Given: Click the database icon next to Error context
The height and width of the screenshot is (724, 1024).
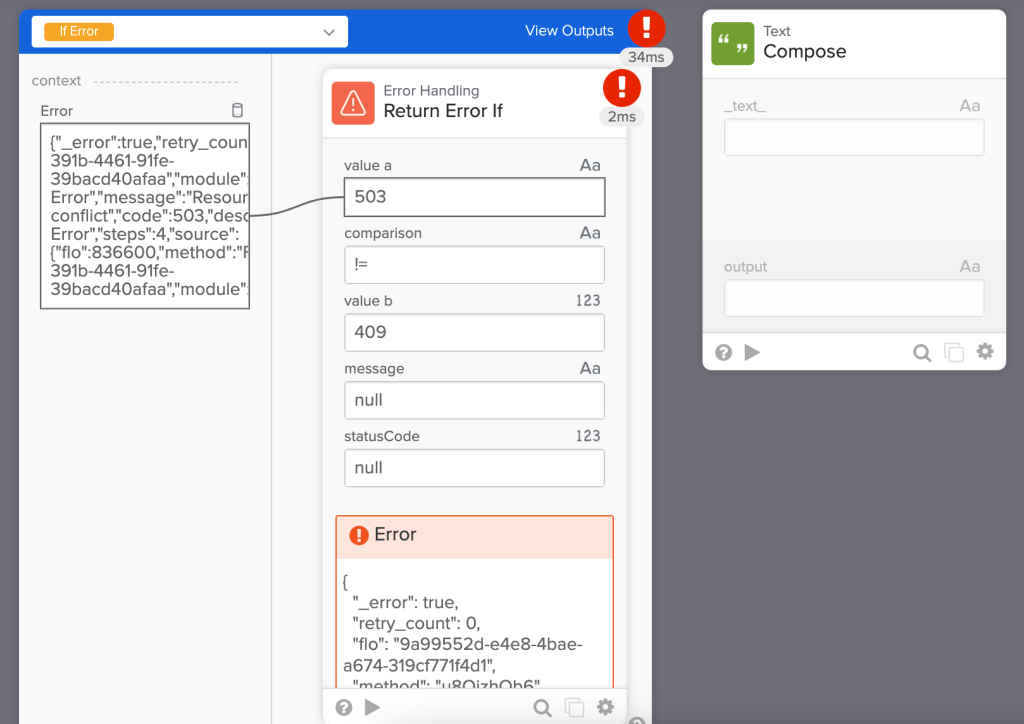Looking at the screenshot, I should [x=237, y=111].
